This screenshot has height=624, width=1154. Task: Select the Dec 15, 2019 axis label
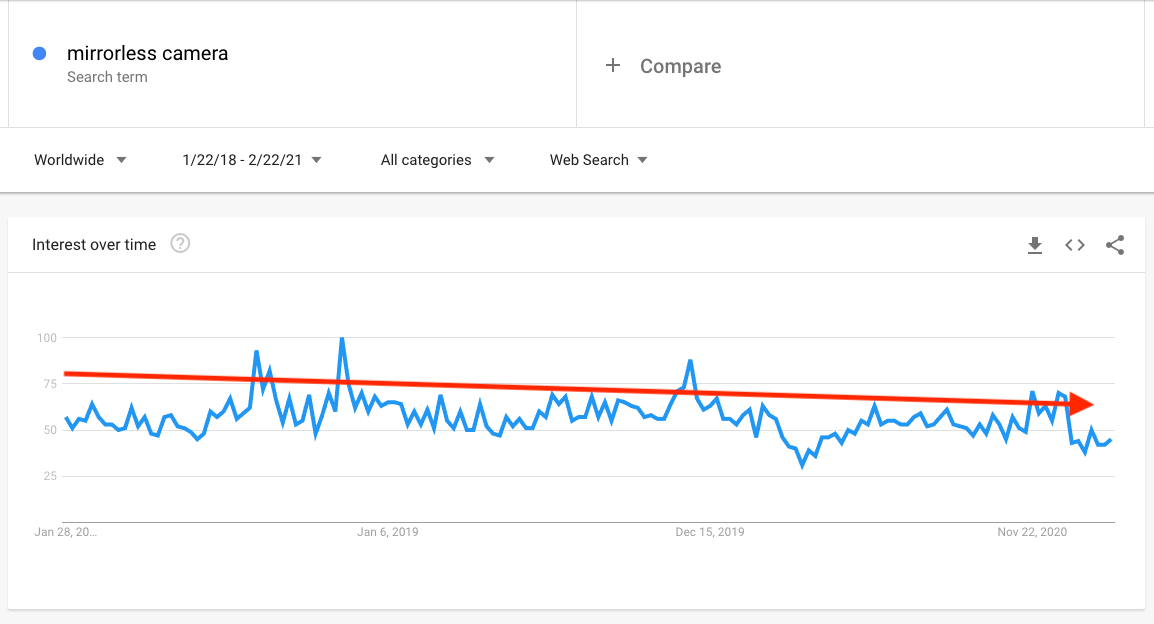click(x=709, y=532)
